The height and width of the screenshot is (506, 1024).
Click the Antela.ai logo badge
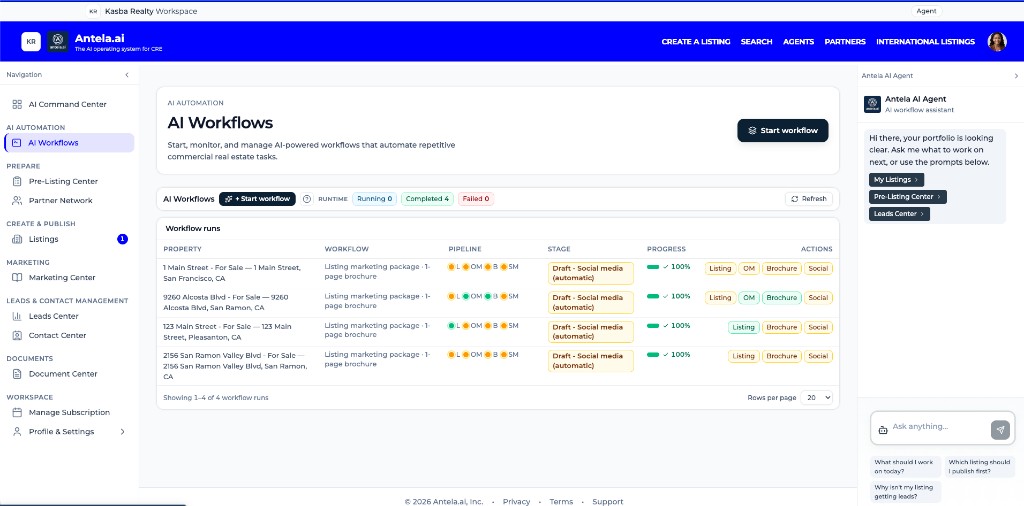pos(57,41)
